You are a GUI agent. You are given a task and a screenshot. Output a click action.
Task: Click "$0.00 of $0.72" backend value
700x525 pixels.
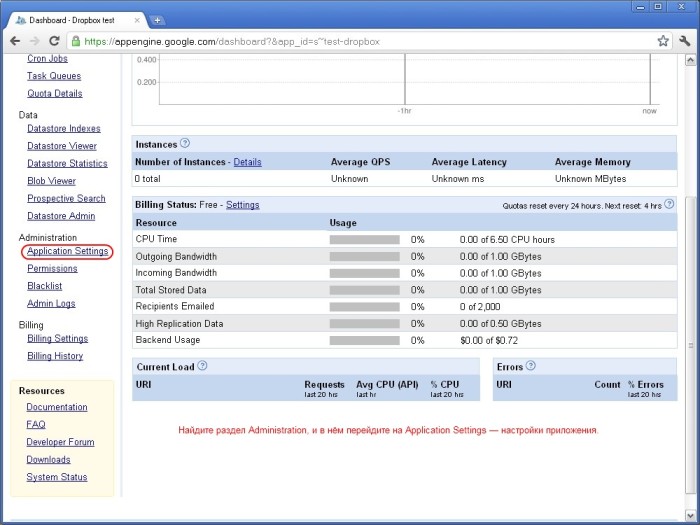point(489,341)
